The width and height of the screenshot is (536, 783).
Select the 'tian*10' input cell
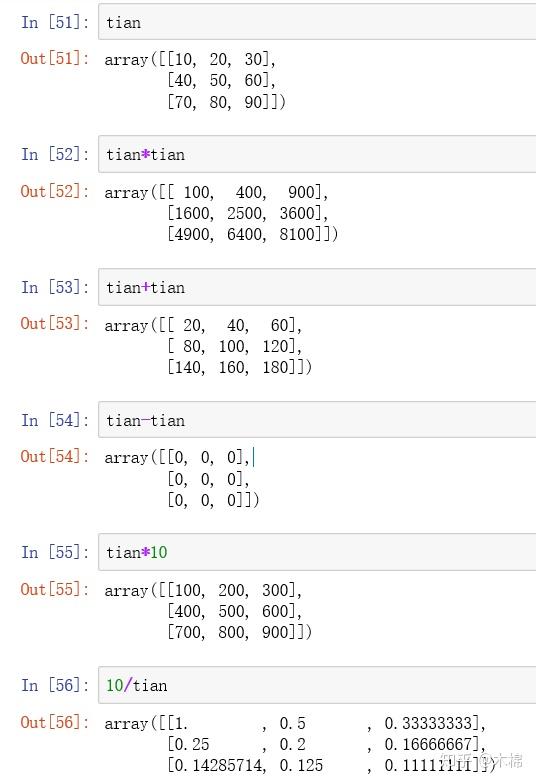317,552
